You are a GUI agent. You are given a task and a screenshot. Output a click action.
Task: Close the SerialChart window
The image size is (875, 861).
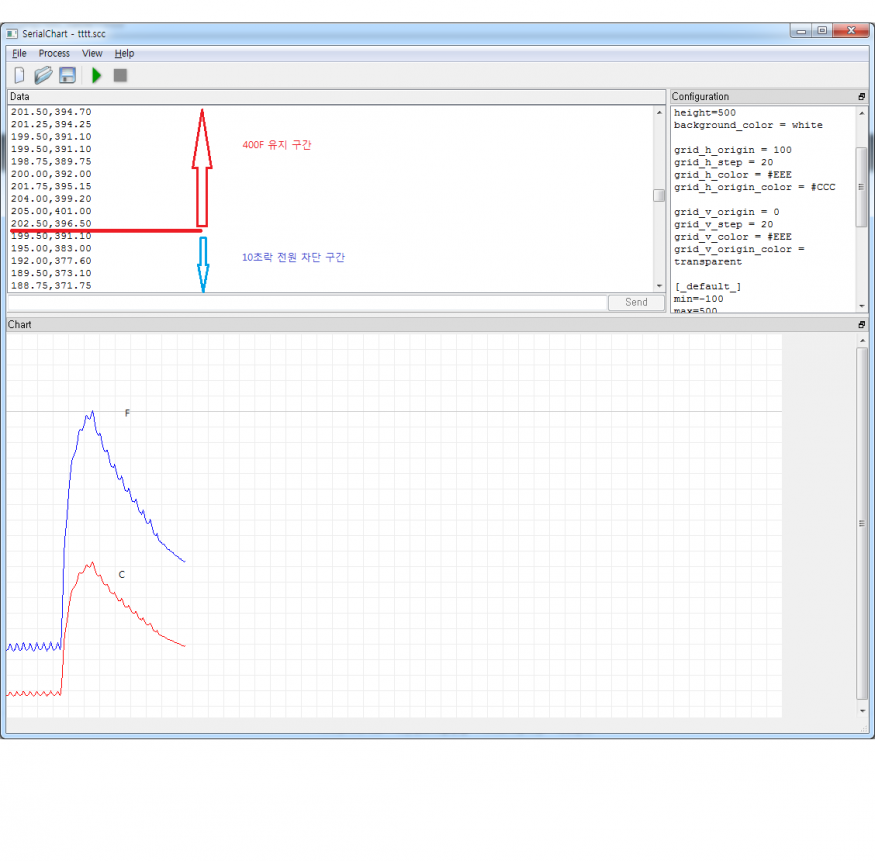[851, 31]
